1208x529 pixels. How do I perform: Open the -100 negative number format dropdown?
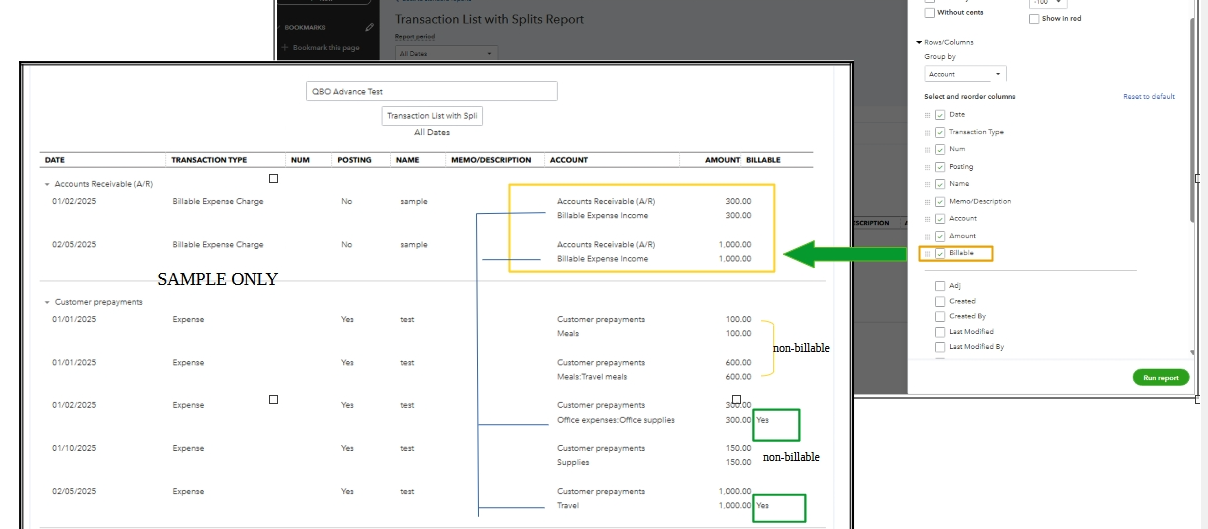click(x=1048, y=3)
